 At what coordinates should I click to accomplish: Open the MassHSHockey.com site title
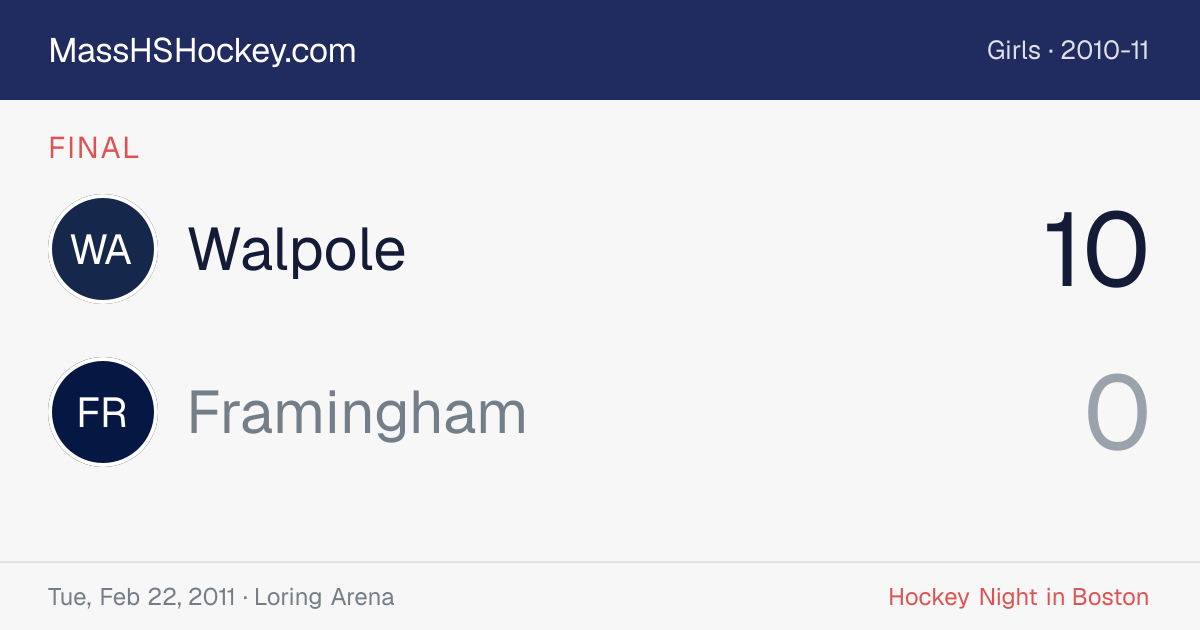pos(202,51)
